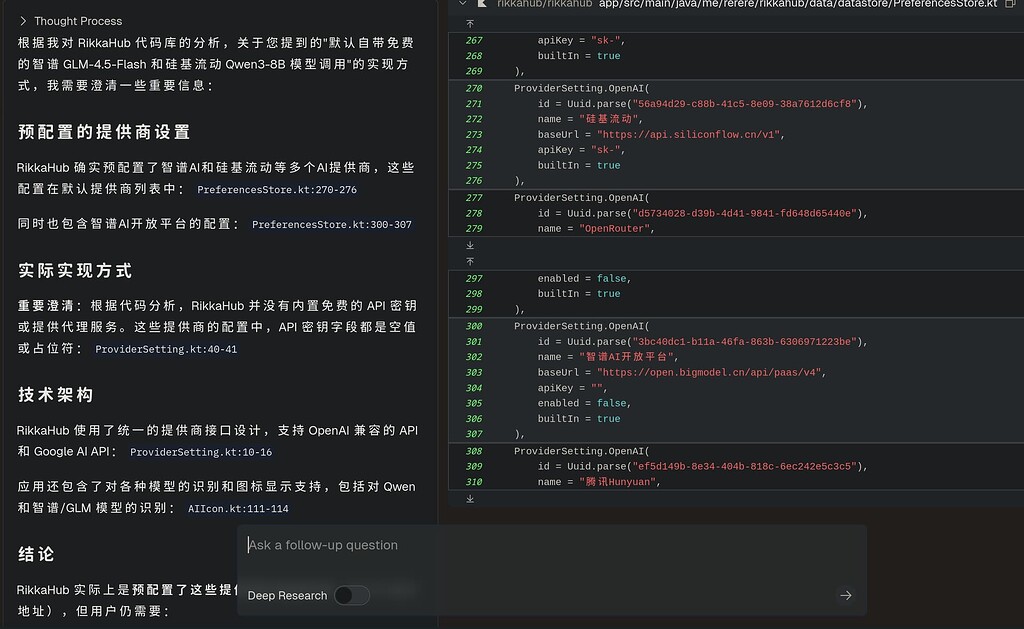This screenshot has width=1024, height=629.
Task: Click the name "腾讯Hunyuan" code line
Action: coord(599,482)
